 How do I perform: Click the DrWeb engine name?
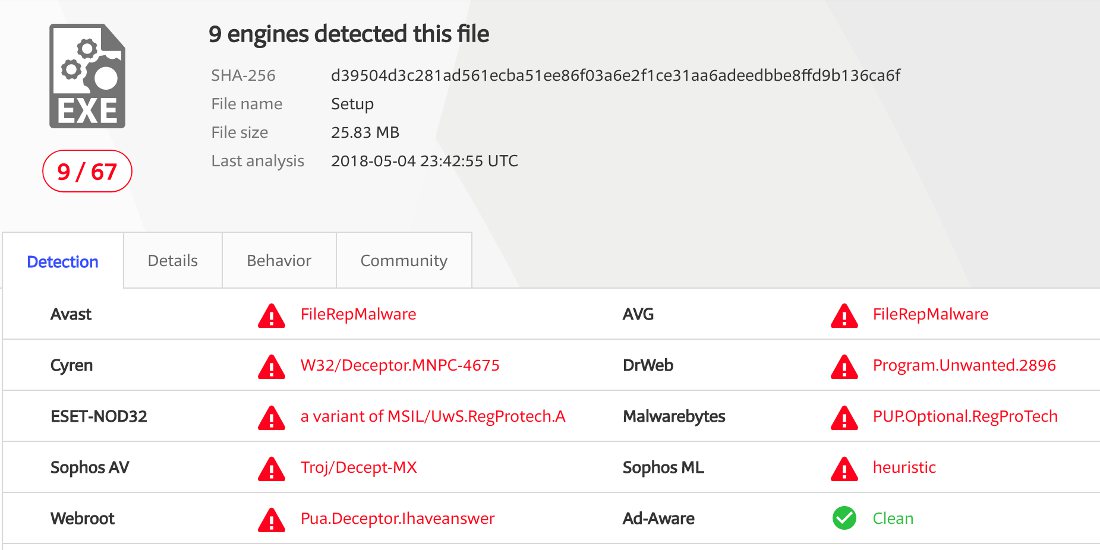(x=648, y=365)
